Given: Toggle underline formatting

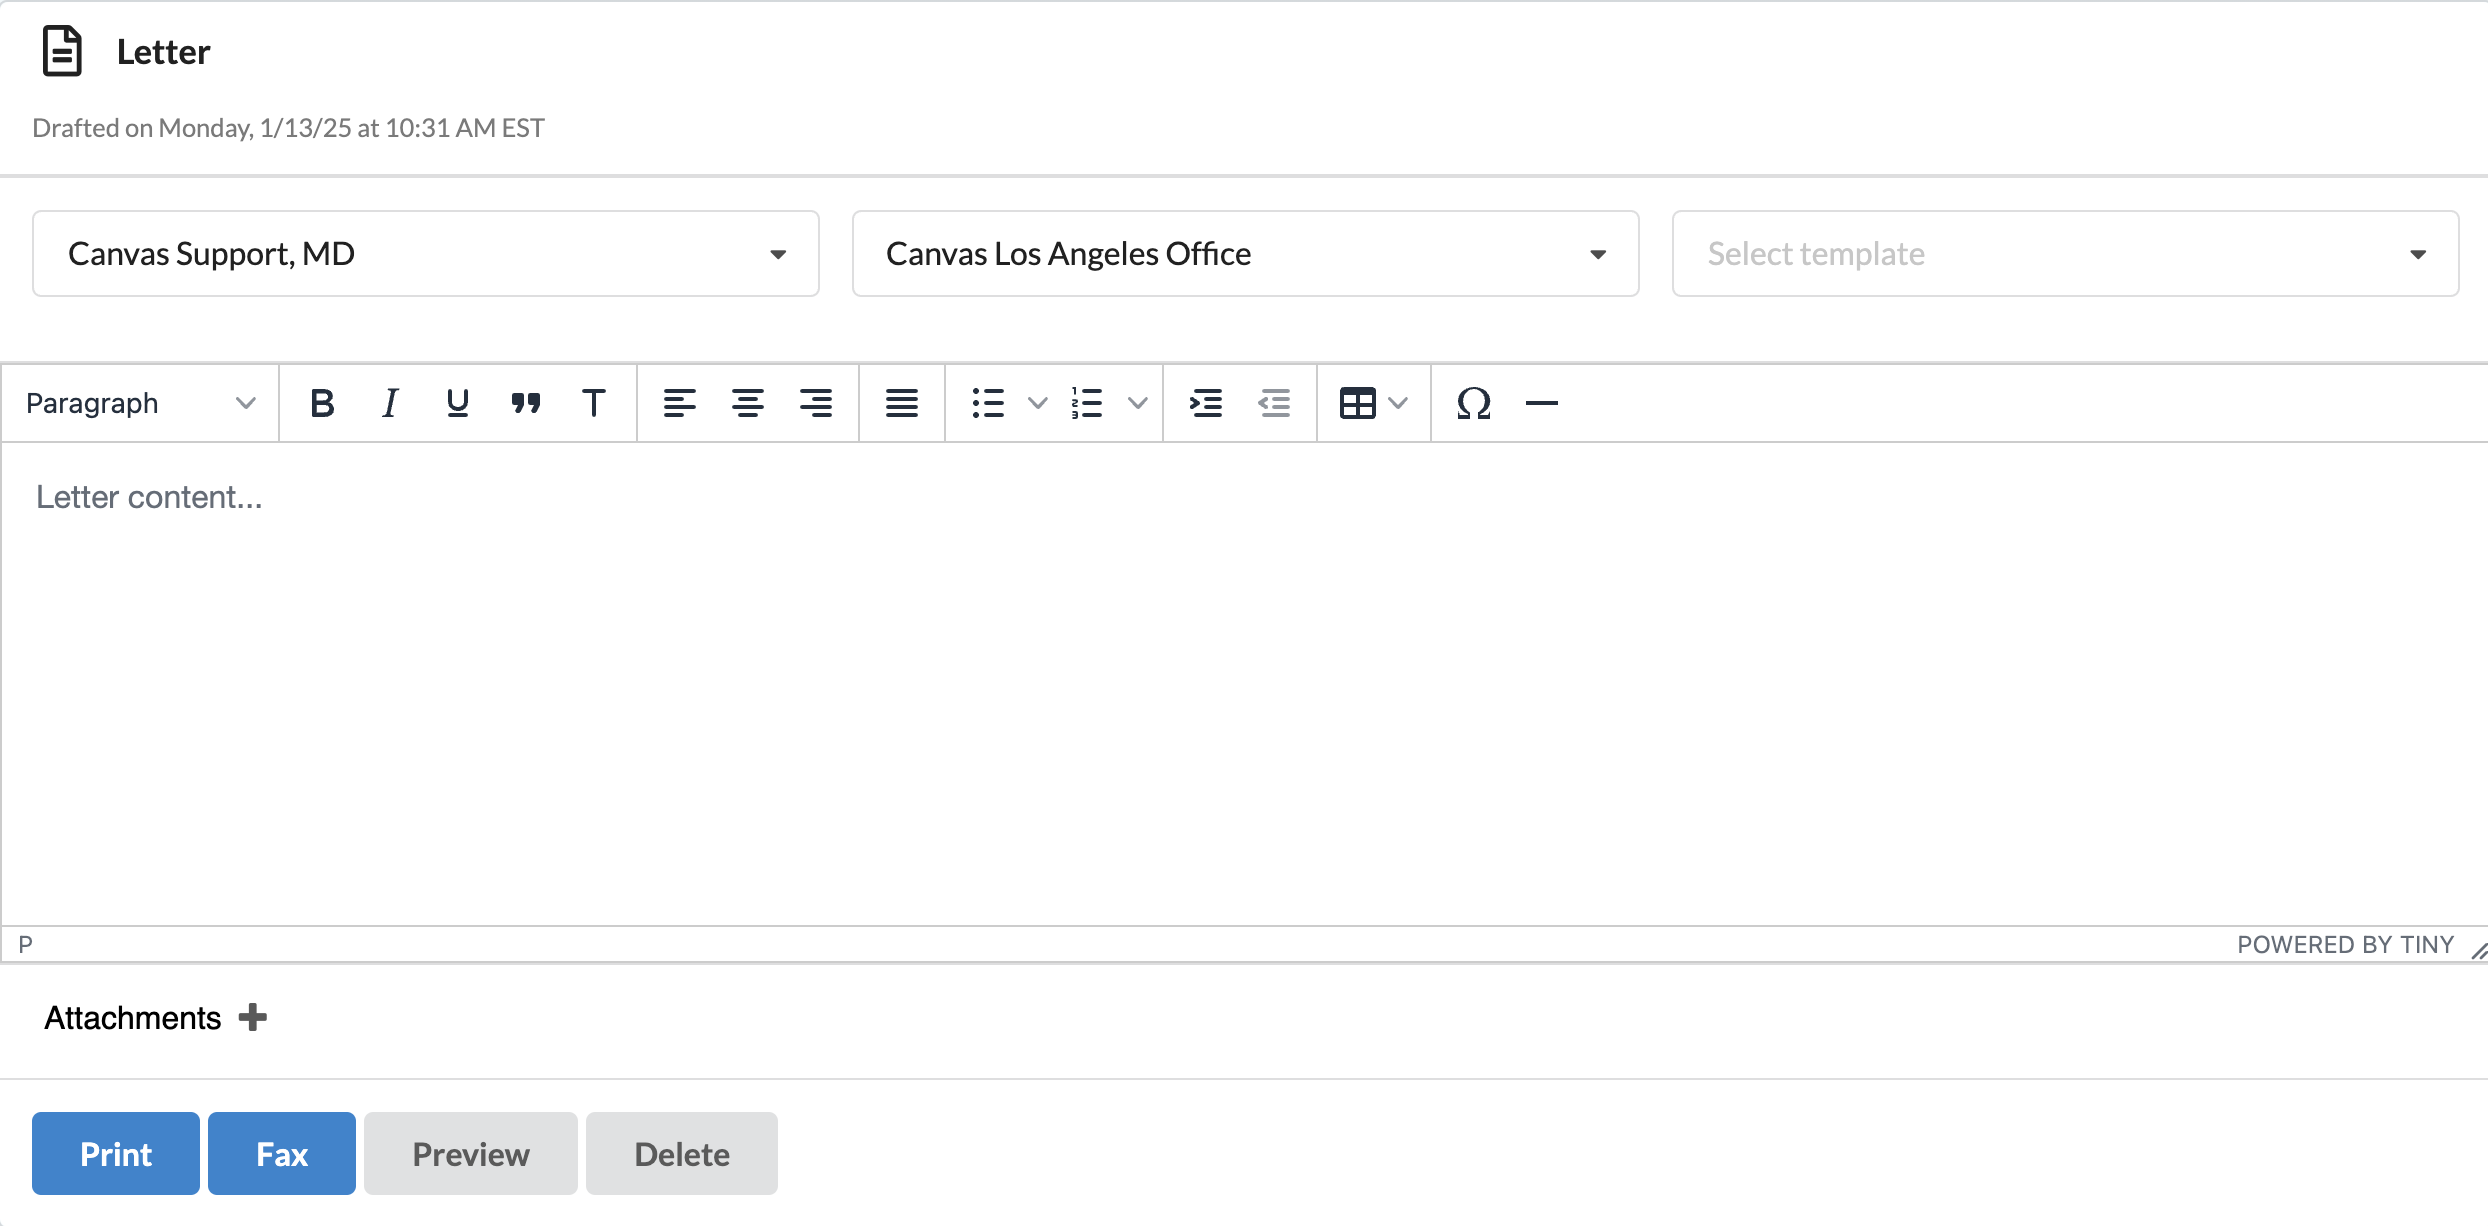Looking at the screenshot, I should 458,403.
